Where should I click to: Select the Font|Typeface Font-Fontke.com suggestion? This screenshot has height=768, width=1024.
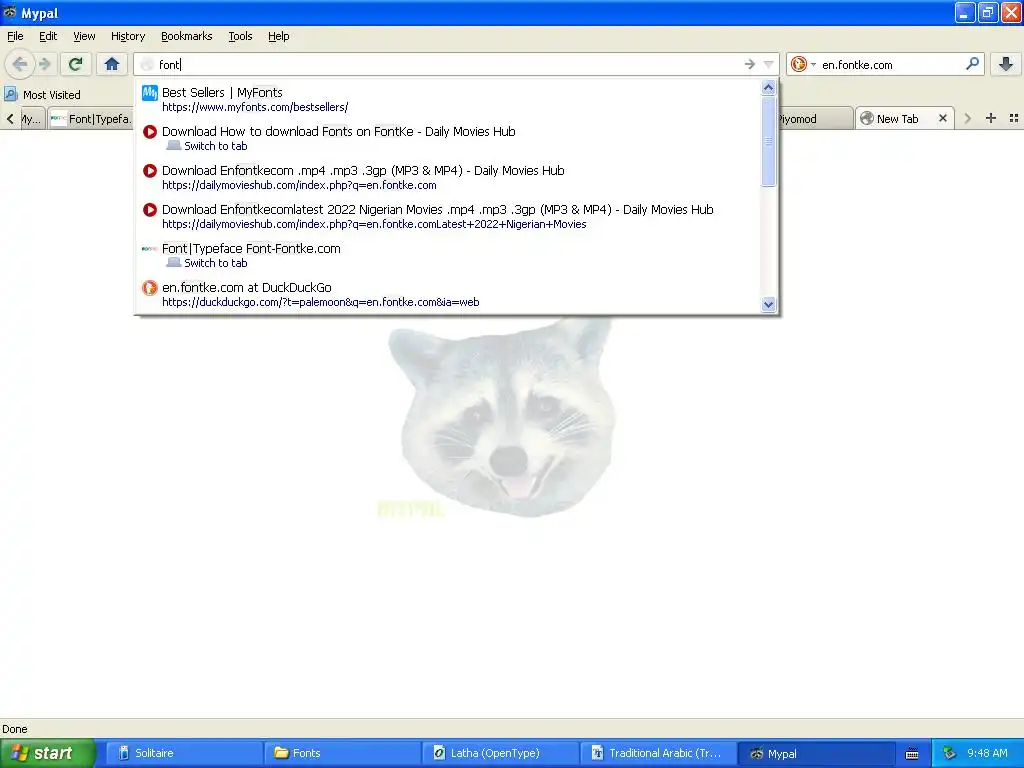coord(448,255)
